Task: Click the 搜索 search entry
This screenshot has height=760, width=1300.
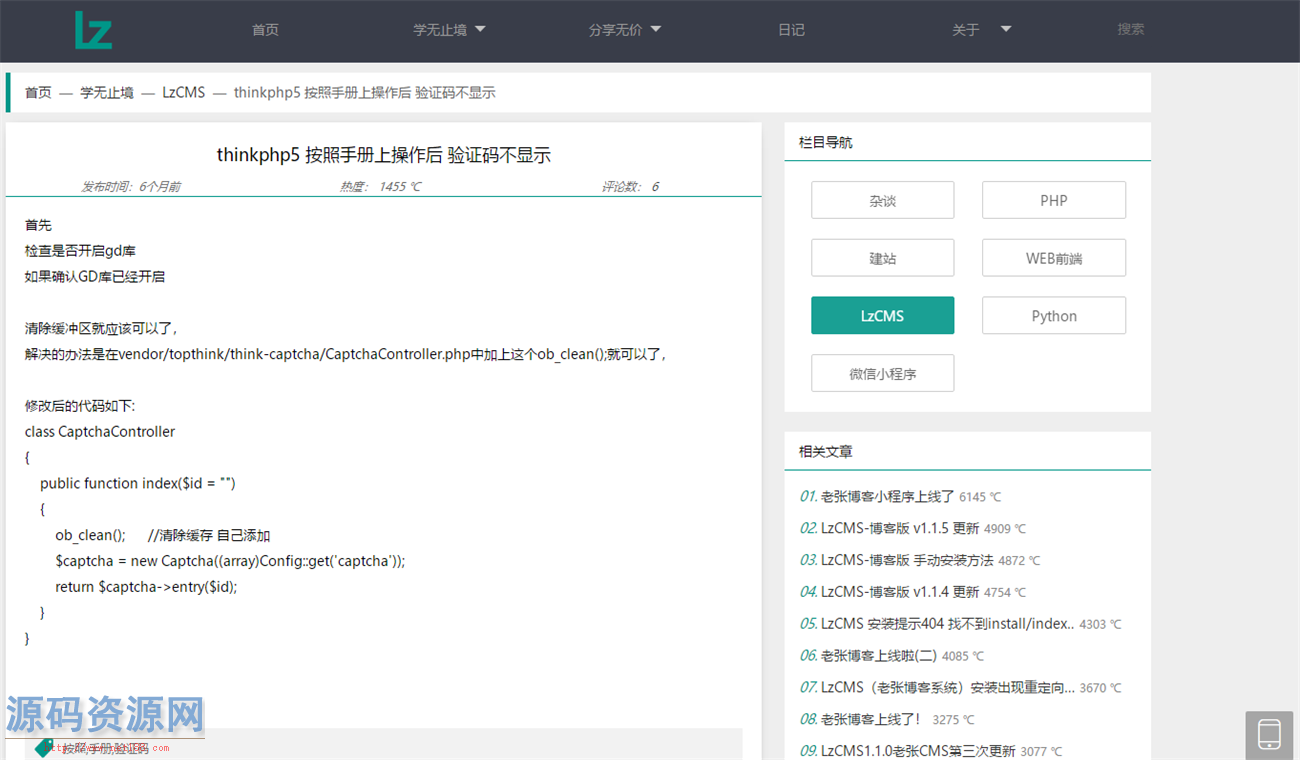Action: 1130,30
